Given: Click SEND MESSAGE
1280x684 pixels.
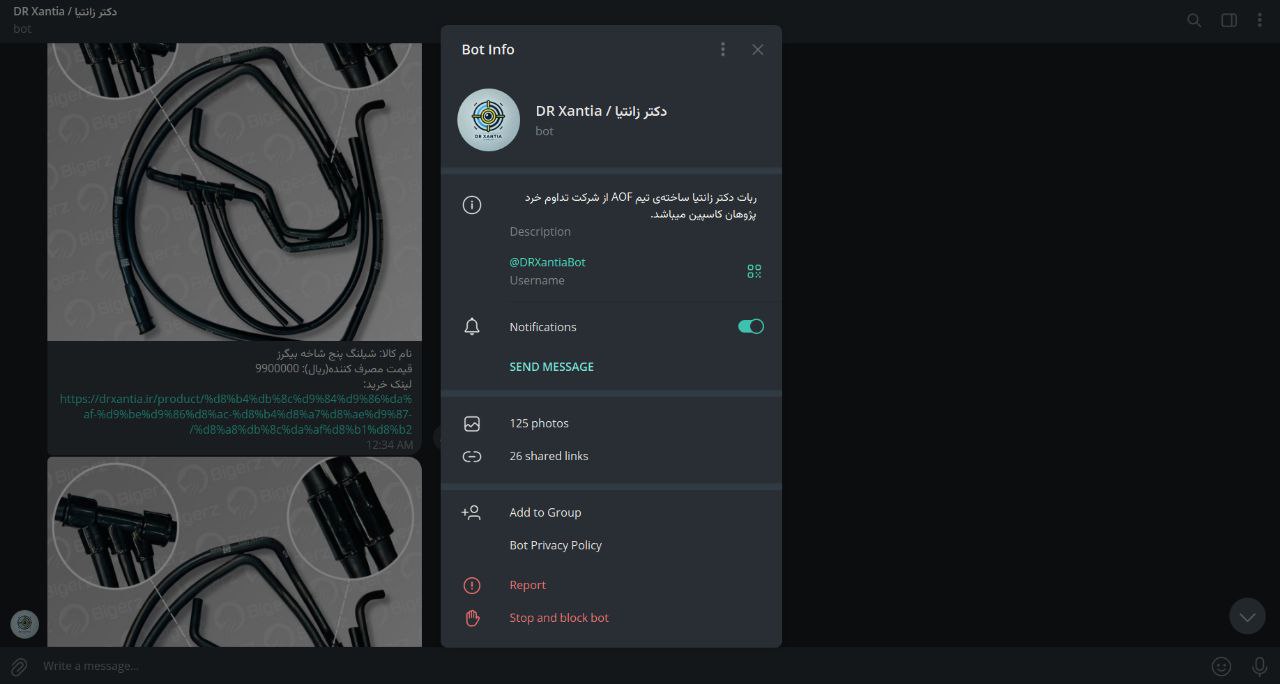Looking at the screenshot, I should pos(551,366).
